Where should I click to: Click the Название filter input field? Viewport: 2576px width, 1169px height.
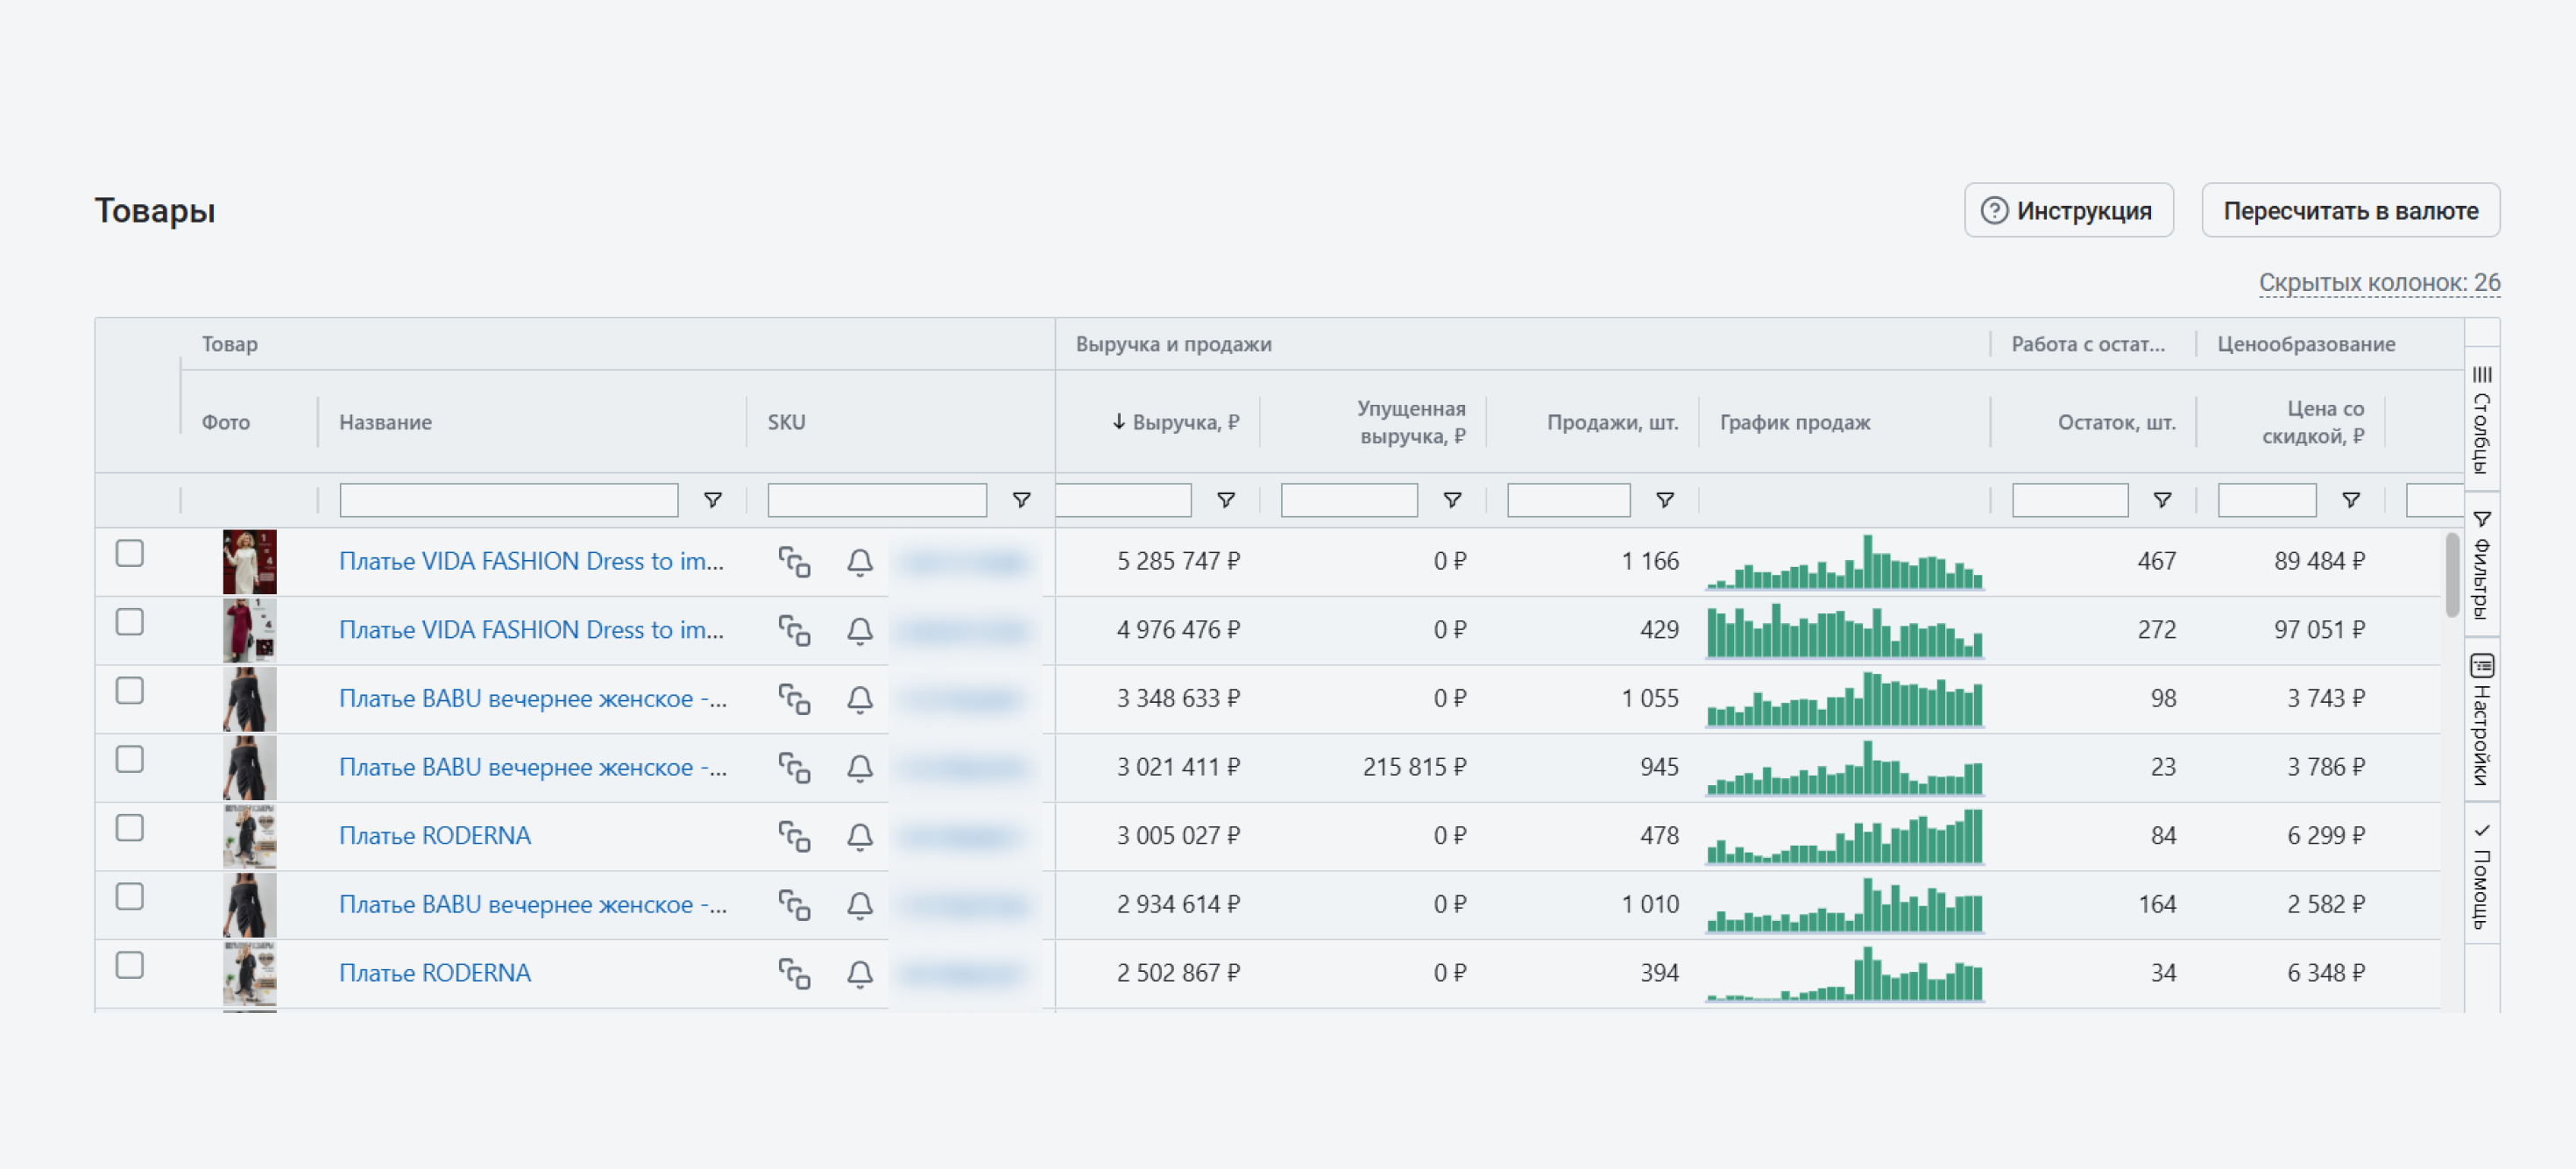coord(508,500)
